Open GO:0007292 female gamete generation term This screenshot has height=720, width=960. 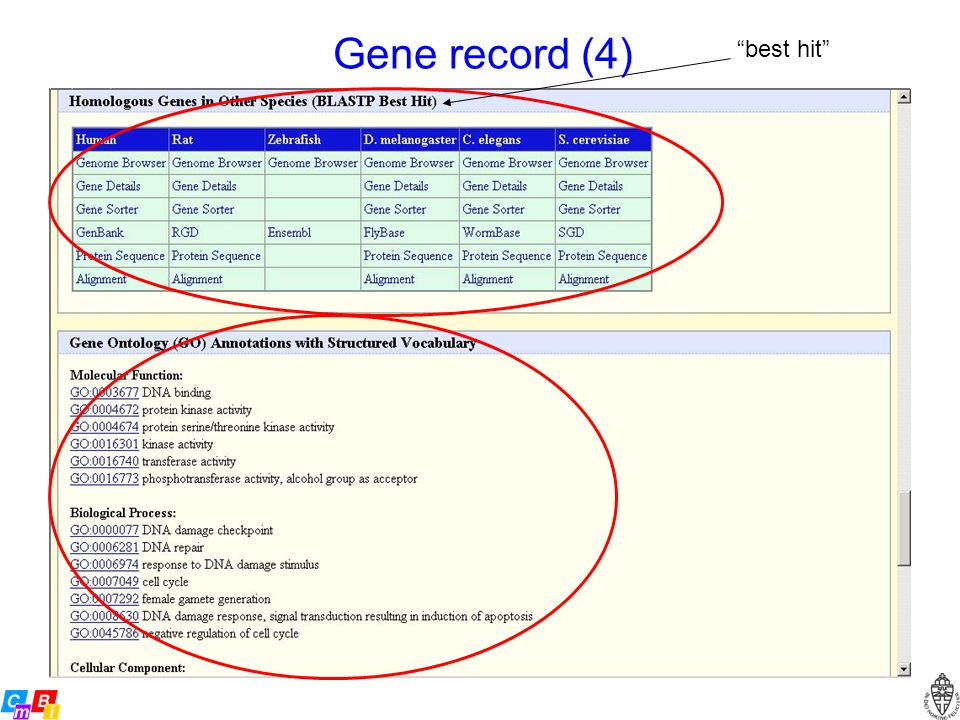coord(104,599)
